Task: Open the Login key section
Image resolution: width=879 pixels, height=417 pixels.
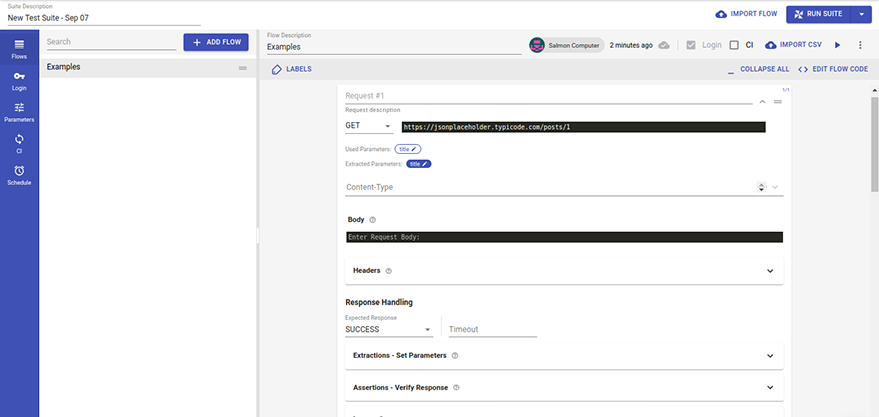Action: (19, 81)
